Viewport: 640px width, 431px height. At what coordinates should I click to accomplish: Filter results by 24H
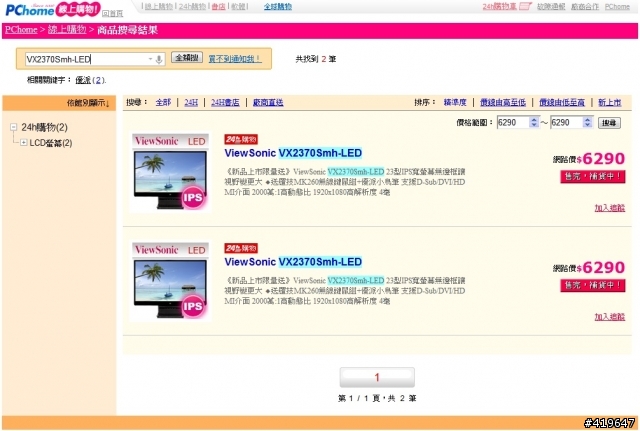191,102
